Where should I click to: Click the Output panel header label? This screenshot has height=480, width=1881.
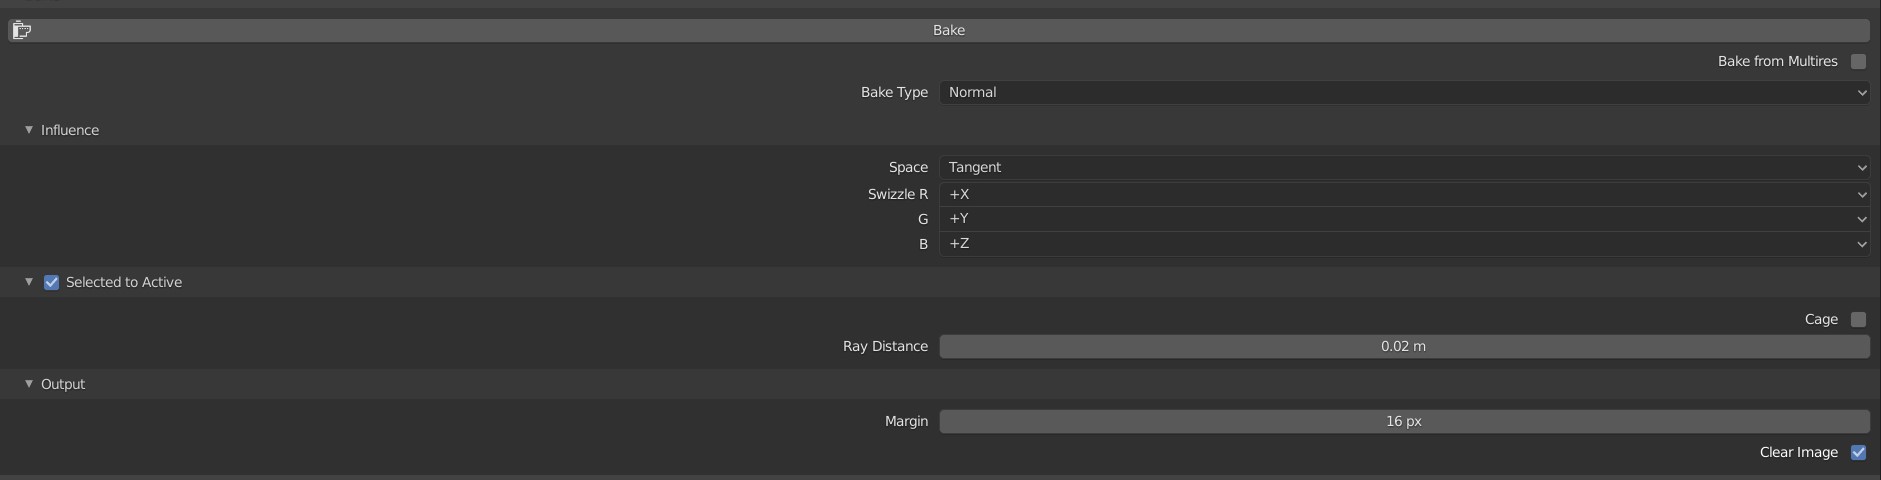point(63,384)
